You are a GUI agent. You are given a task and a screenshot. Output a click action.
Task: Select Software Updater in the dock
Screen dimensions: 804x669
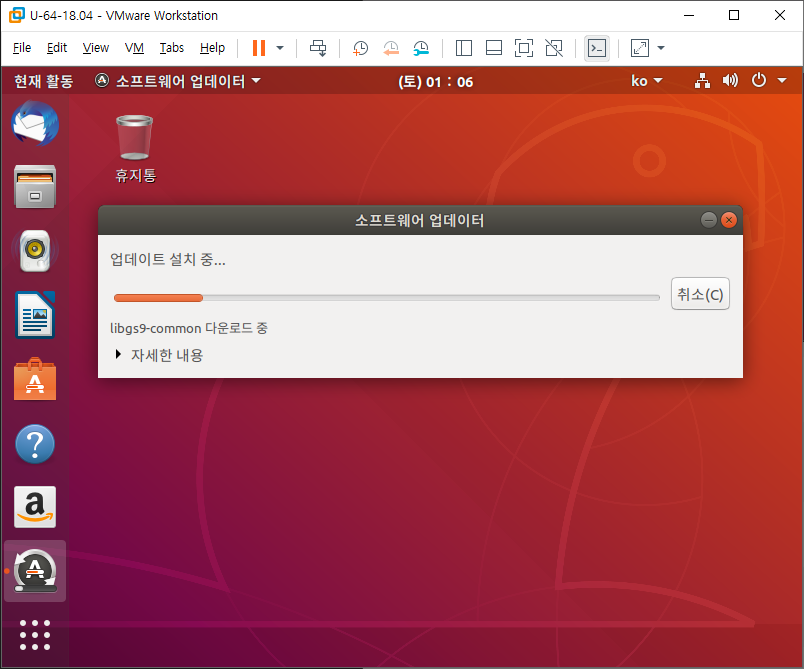35,571
